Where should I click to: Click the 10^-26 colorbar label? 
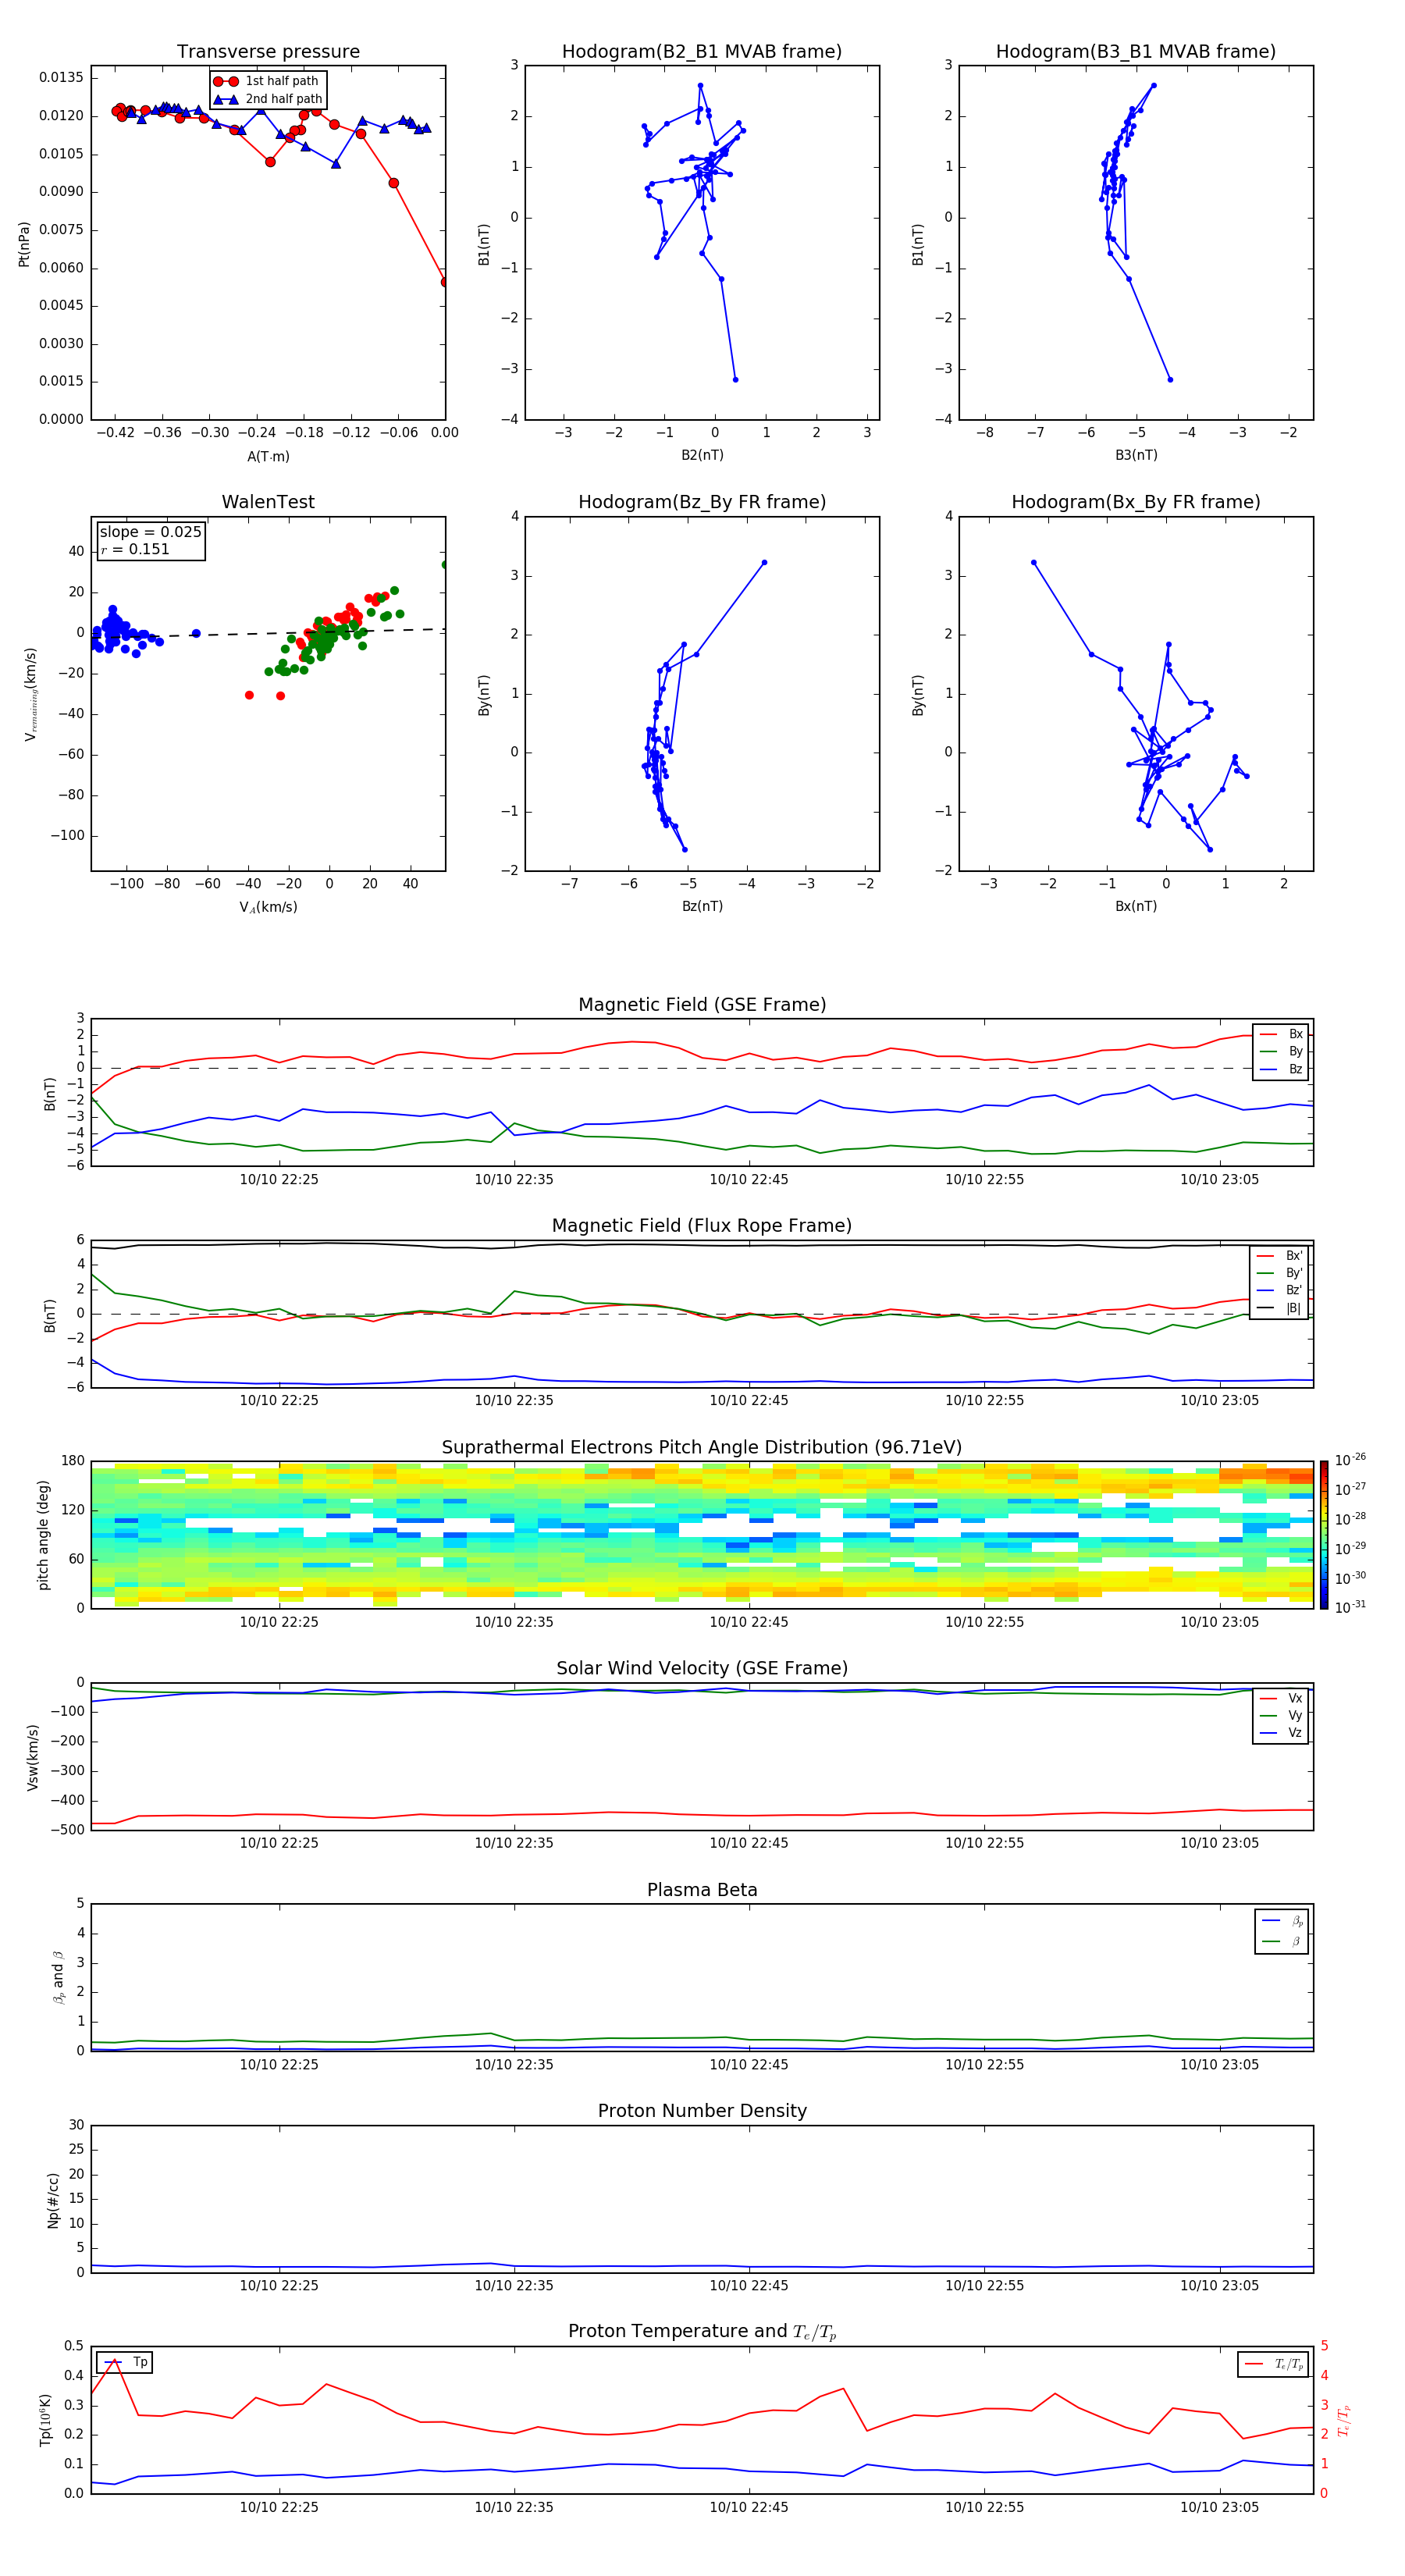click(1350, 1460)
